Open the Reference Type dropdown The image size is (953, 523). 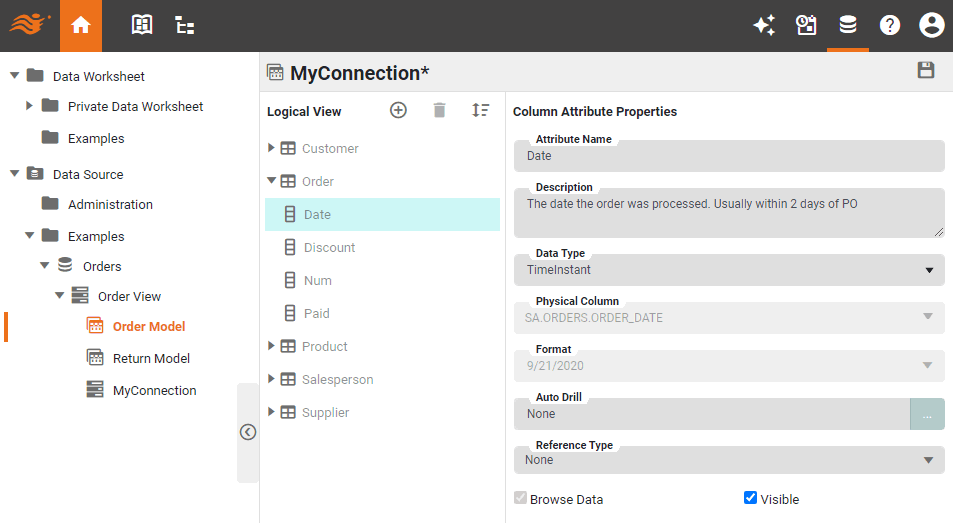click(729, 460)
